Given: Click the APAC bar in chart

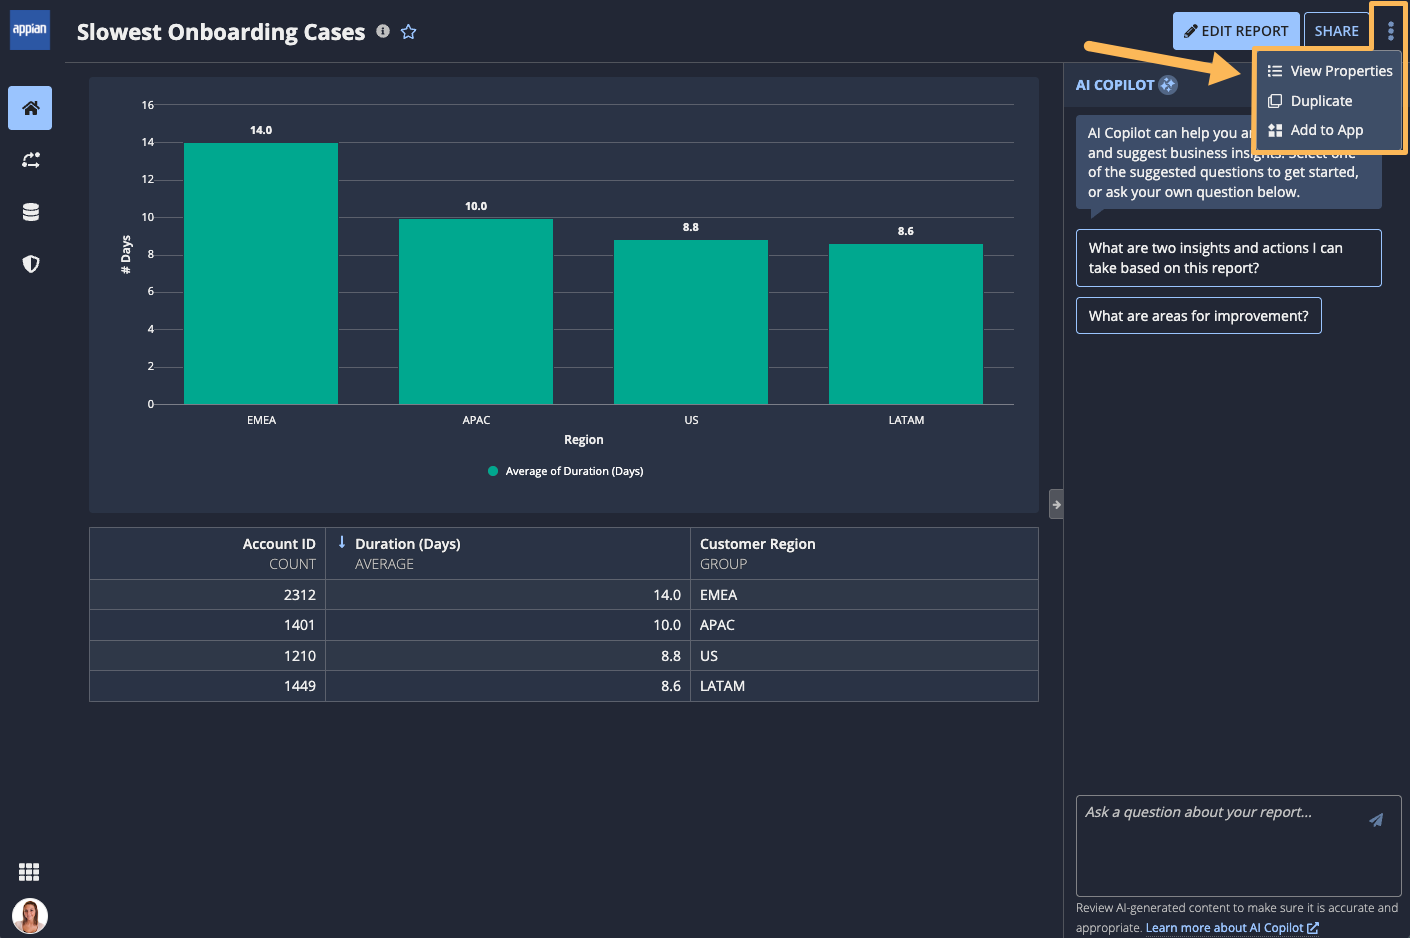Looking at the screenshot, I should (476, 311).
